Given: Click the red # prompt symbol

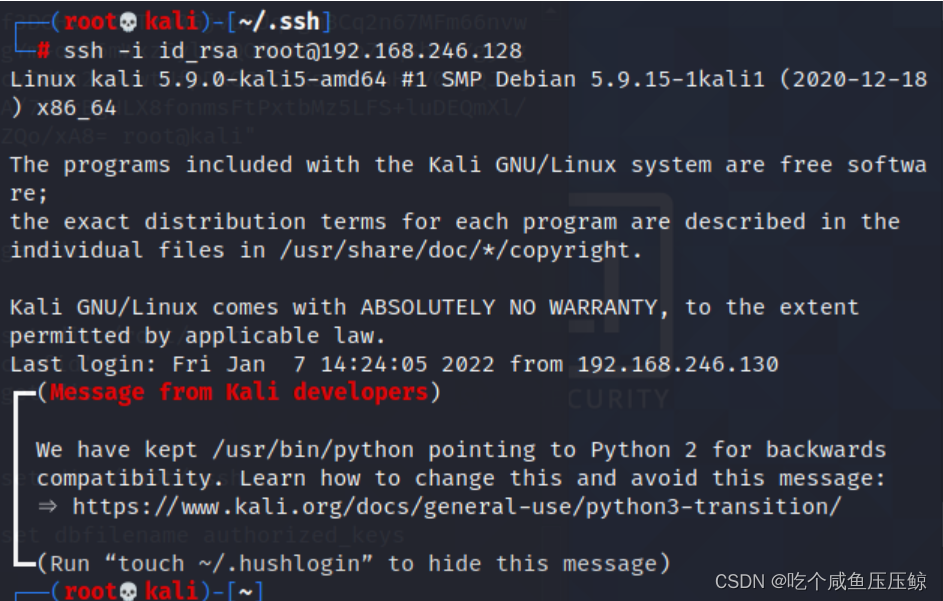Looking at the screenshot, I should pyautogui.click(x=43, y=51).
